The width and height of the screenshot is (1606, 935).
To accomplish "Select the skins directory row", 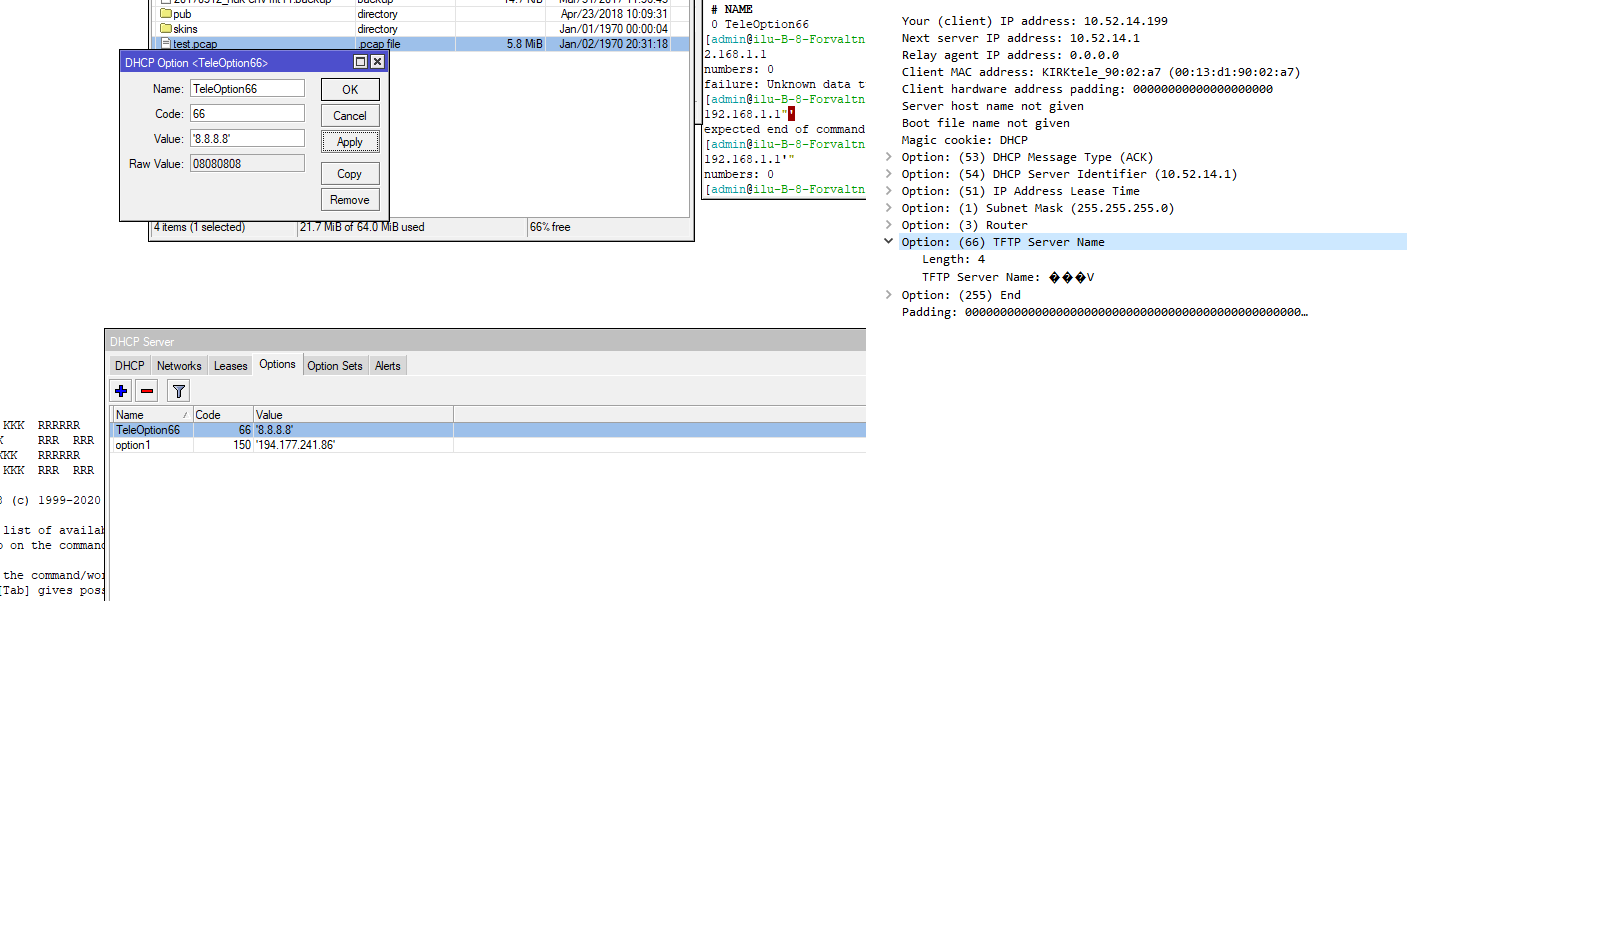I will [422, 29].
